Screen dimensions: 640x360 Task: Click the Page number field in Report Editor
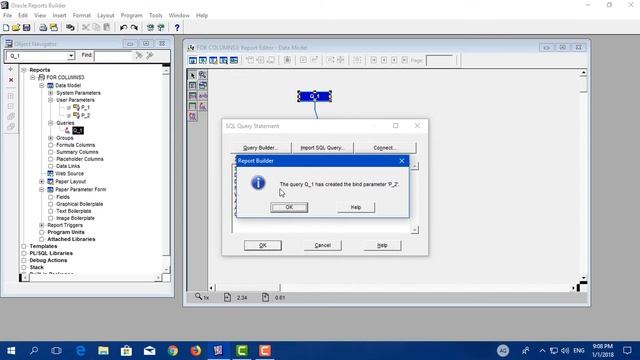coord(439,60)
